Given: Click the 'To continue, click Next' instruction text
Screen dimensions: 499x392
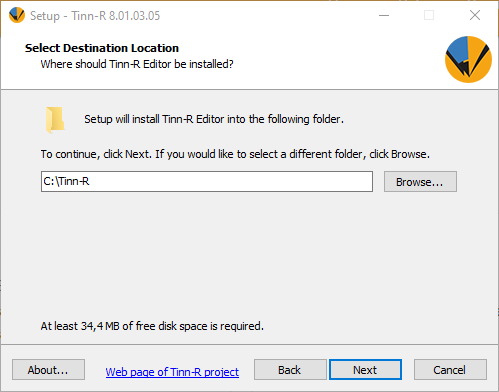Looking at the screenshot, I should tap(235, 154).
